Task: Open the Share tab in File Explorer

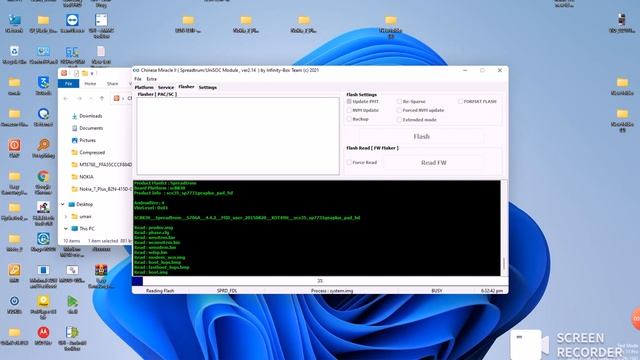Action: click(x=113, y=84)
